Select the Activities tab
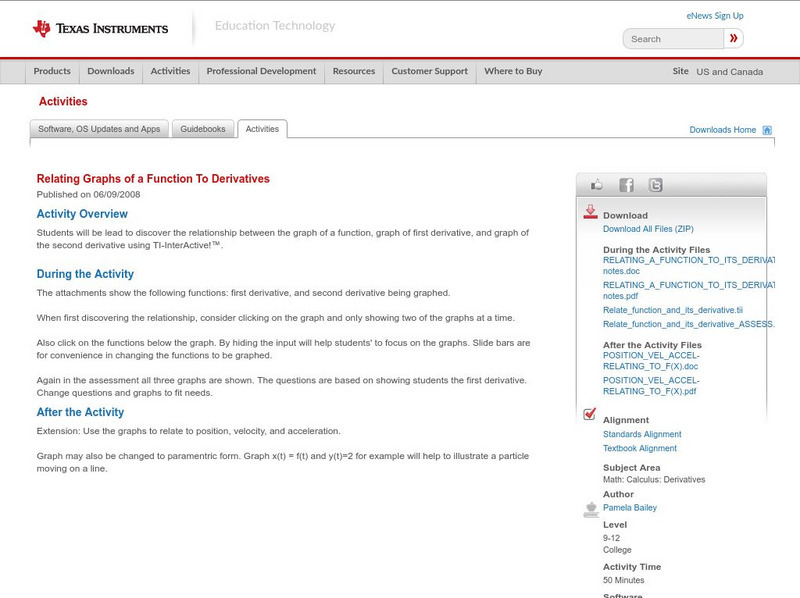800x598 pixels. click(262, 129)
